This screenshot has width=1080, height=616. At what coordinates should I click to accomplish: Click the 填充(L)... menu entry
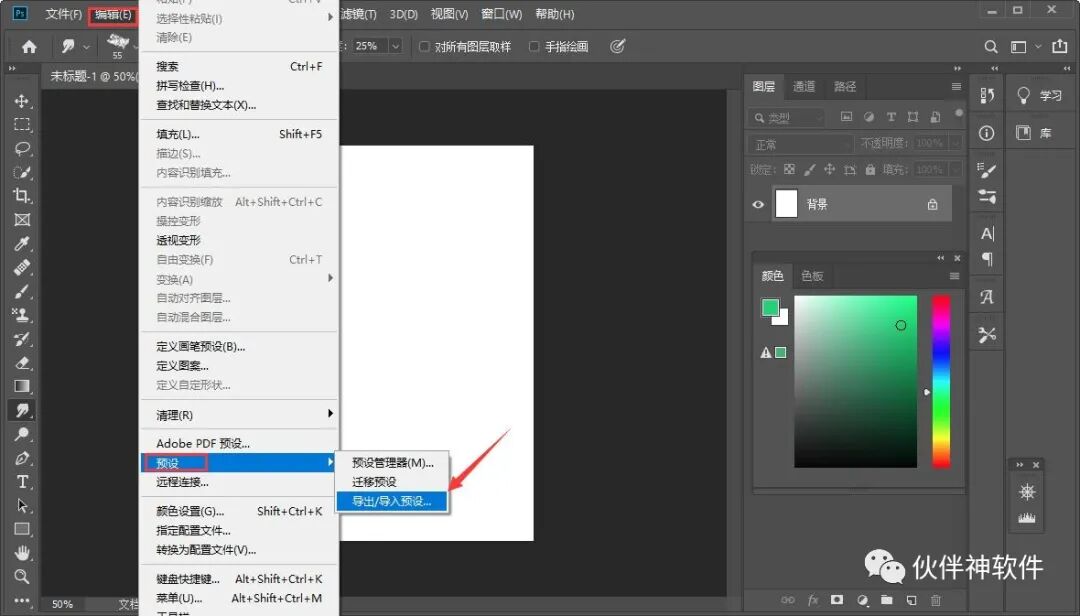point(239,134)
